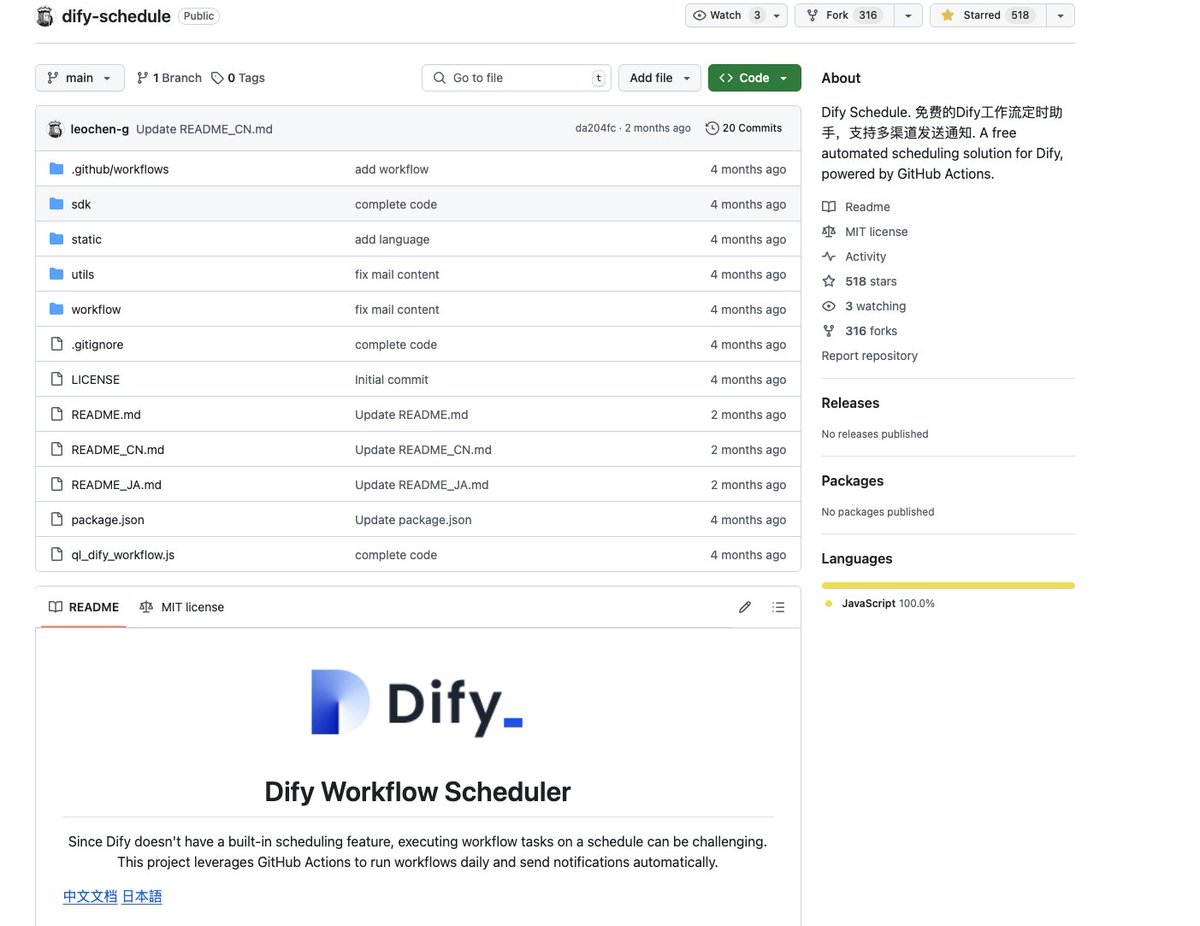Click the commits history clock icon
The image size is (1200, 926).
712,128
